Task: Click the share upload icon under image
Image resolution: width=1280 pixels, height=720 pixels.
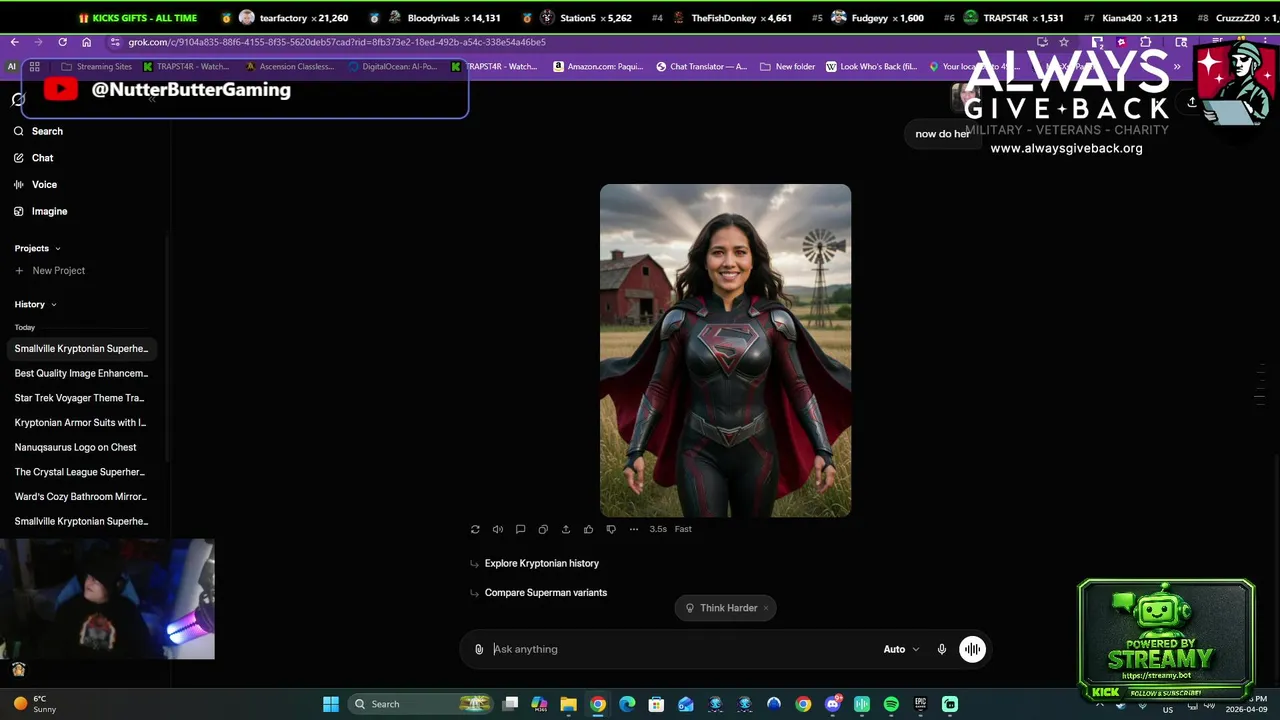Action: click(x=566, y=529)
